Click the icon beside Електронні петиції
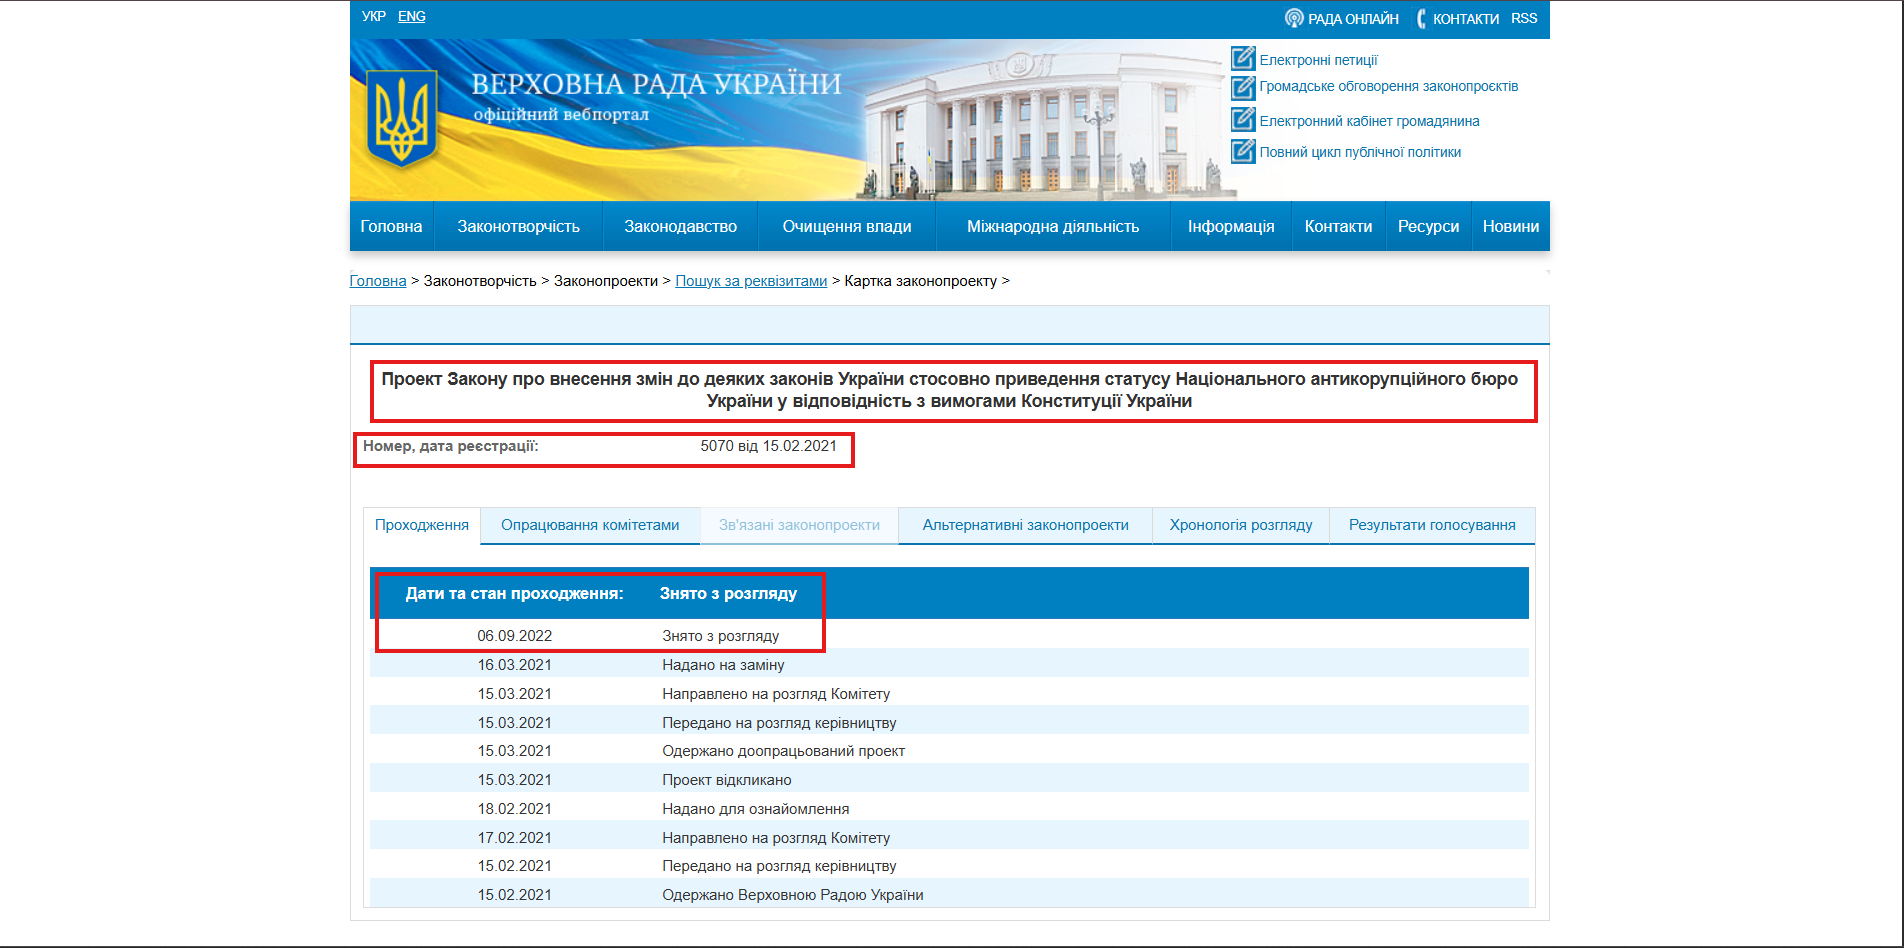 point(1243,59)
